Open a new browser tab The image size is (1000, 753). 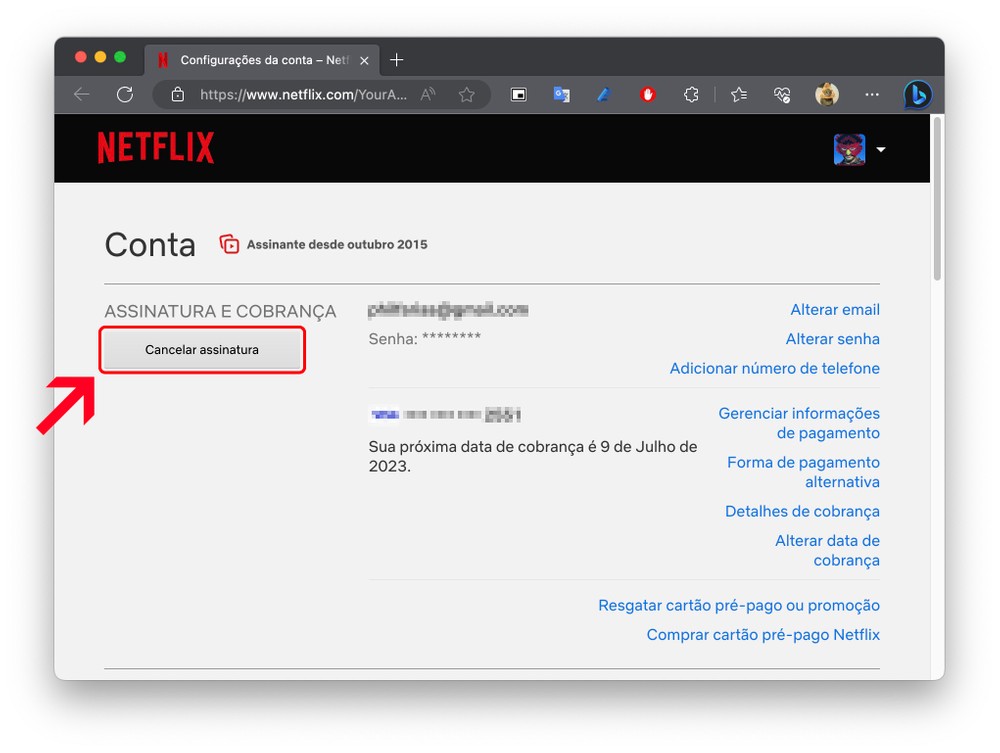[397, 60]
